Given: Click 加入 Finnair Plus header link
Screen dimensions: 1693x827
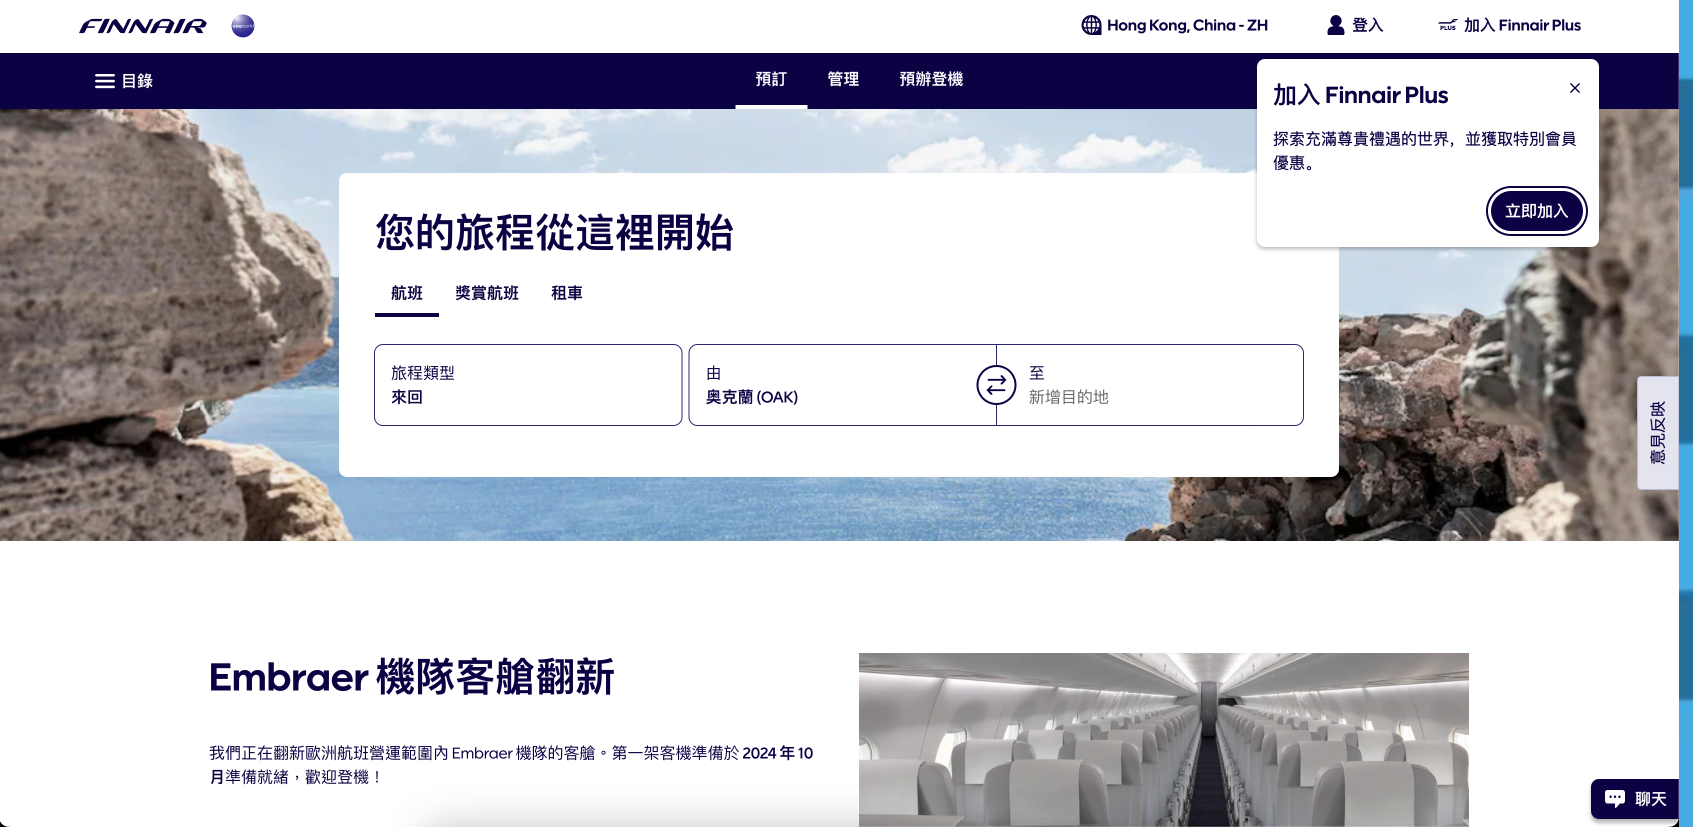Looking at the screenshot, I should click(1510, 25).
